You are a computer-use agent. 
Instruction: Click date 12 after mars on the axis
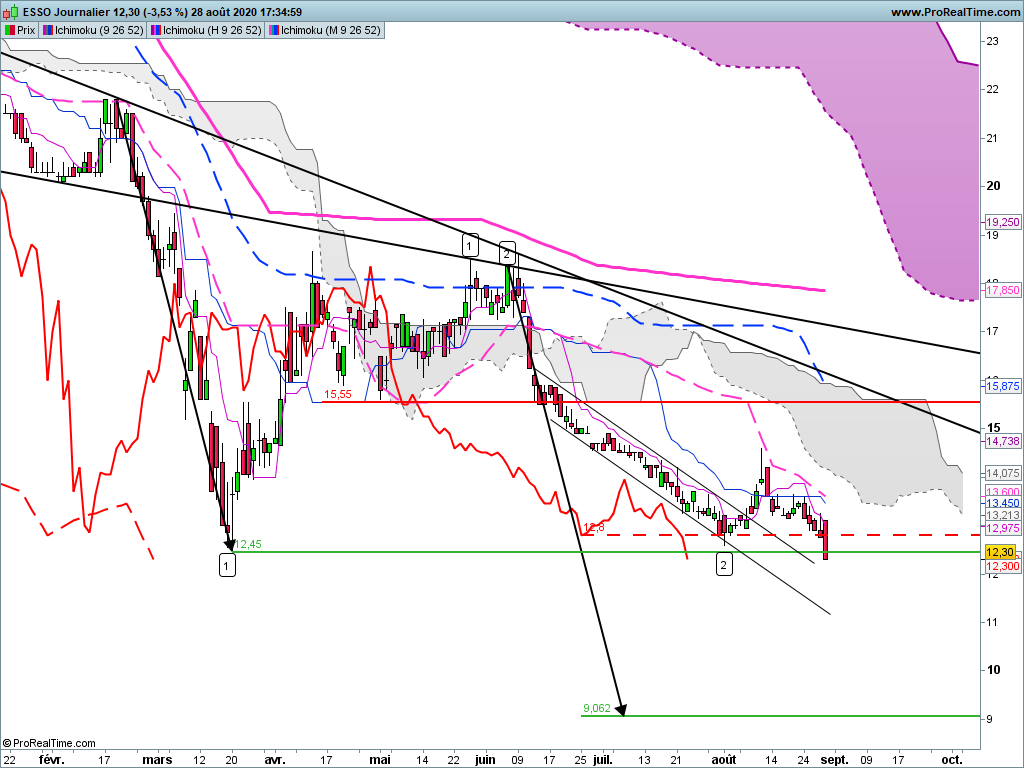pos(199,760)
